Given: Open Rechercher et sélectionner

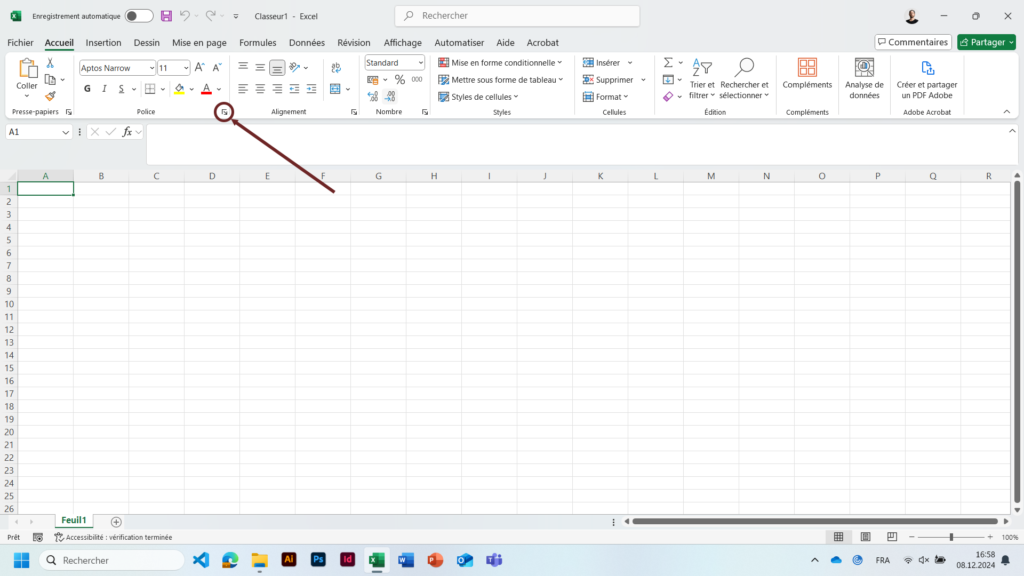Looking at the screenshot, I should pos(744,79).
